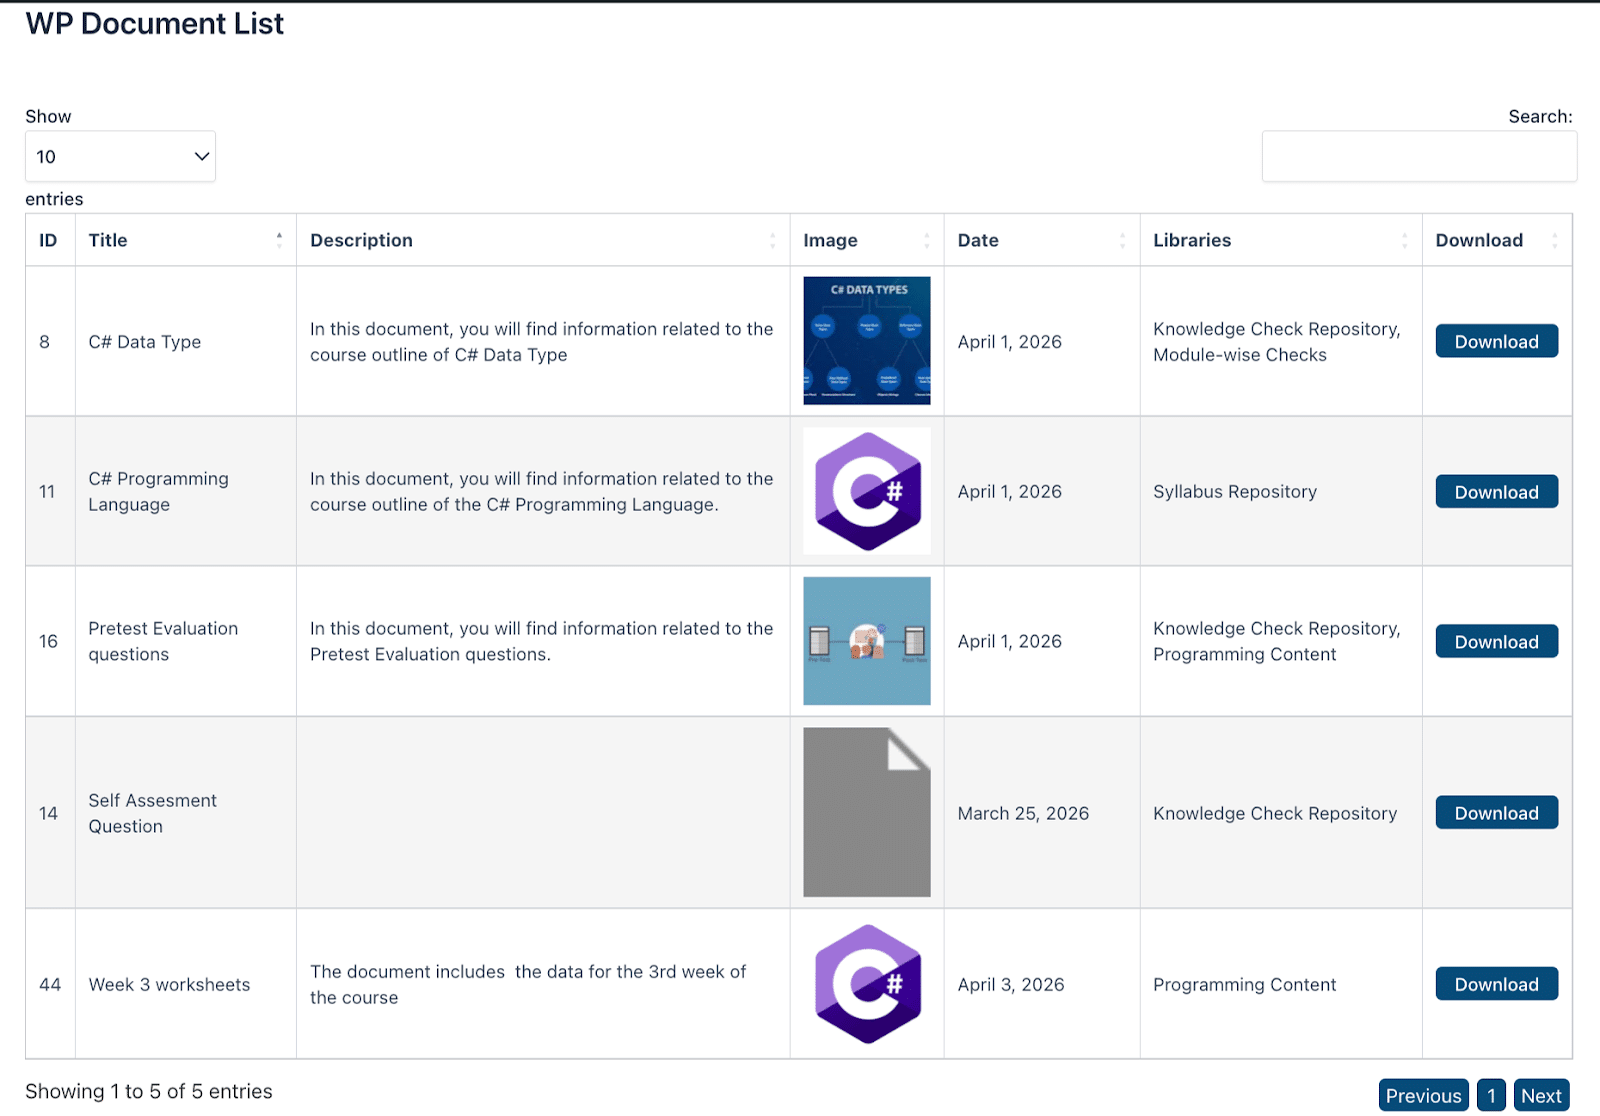Click the ID column header
Viewport: 1600px width, 1116px height.
click(50, 240)
